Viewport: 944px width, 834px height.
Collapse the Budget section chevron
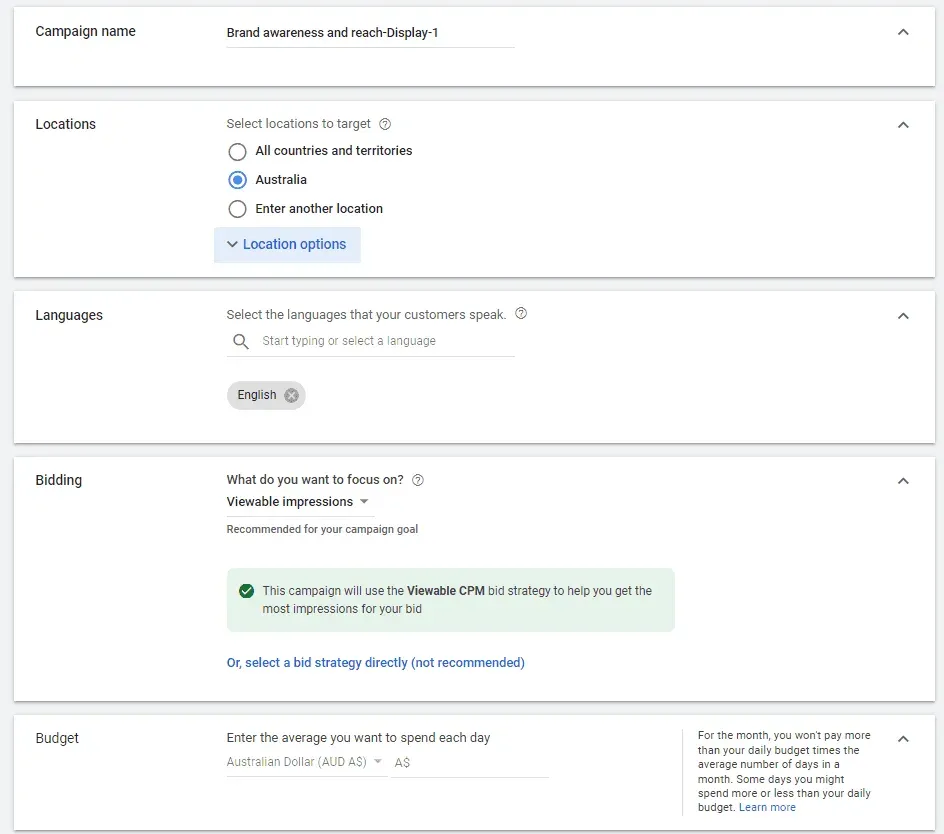(x=903, y=739)
